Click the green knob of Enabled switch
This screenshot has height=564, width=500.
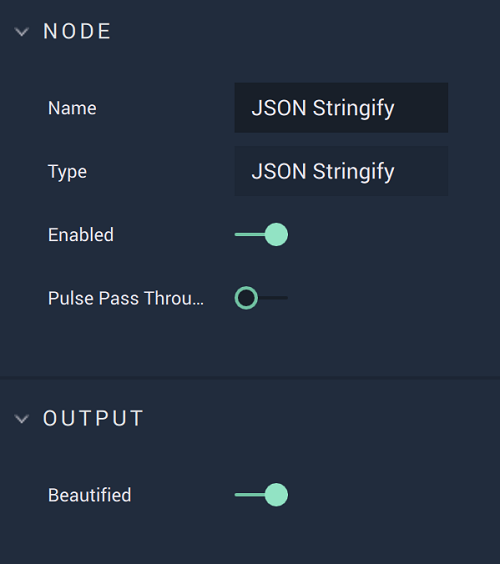pos(276,235)
